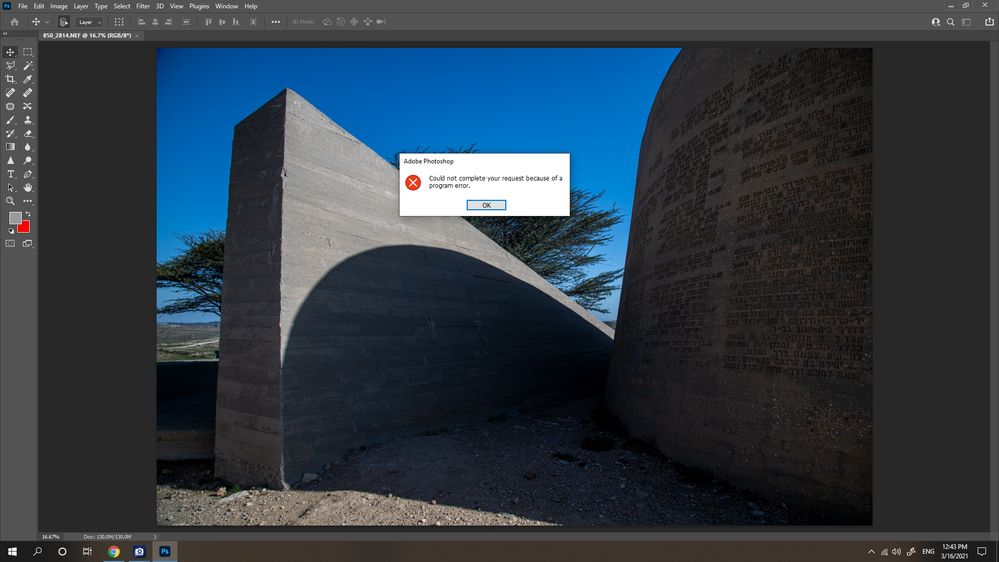Open the Move tool preset picker arrow
The image size is (999, 562).
tap(46, 22)
